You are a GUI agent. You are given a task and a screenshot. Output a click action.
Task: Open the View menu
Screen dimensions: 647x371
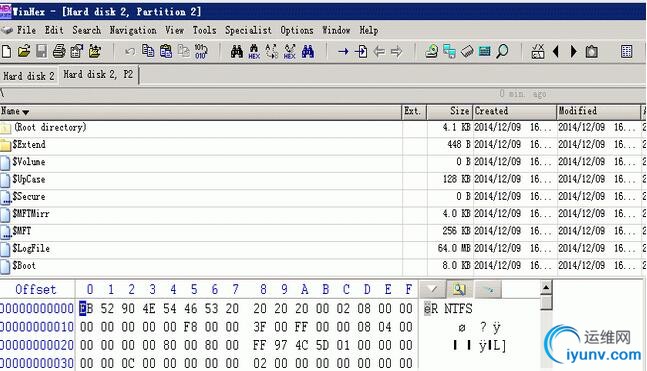(x=175, y=30)
